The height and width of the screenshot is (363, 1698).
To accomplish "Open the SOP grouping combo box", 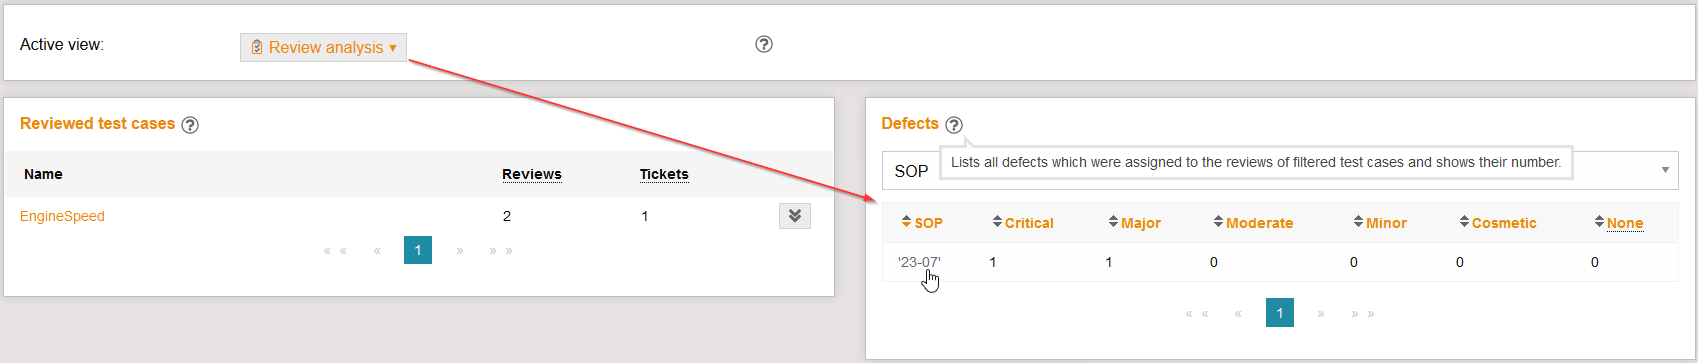I will (x=1280, y=171).
